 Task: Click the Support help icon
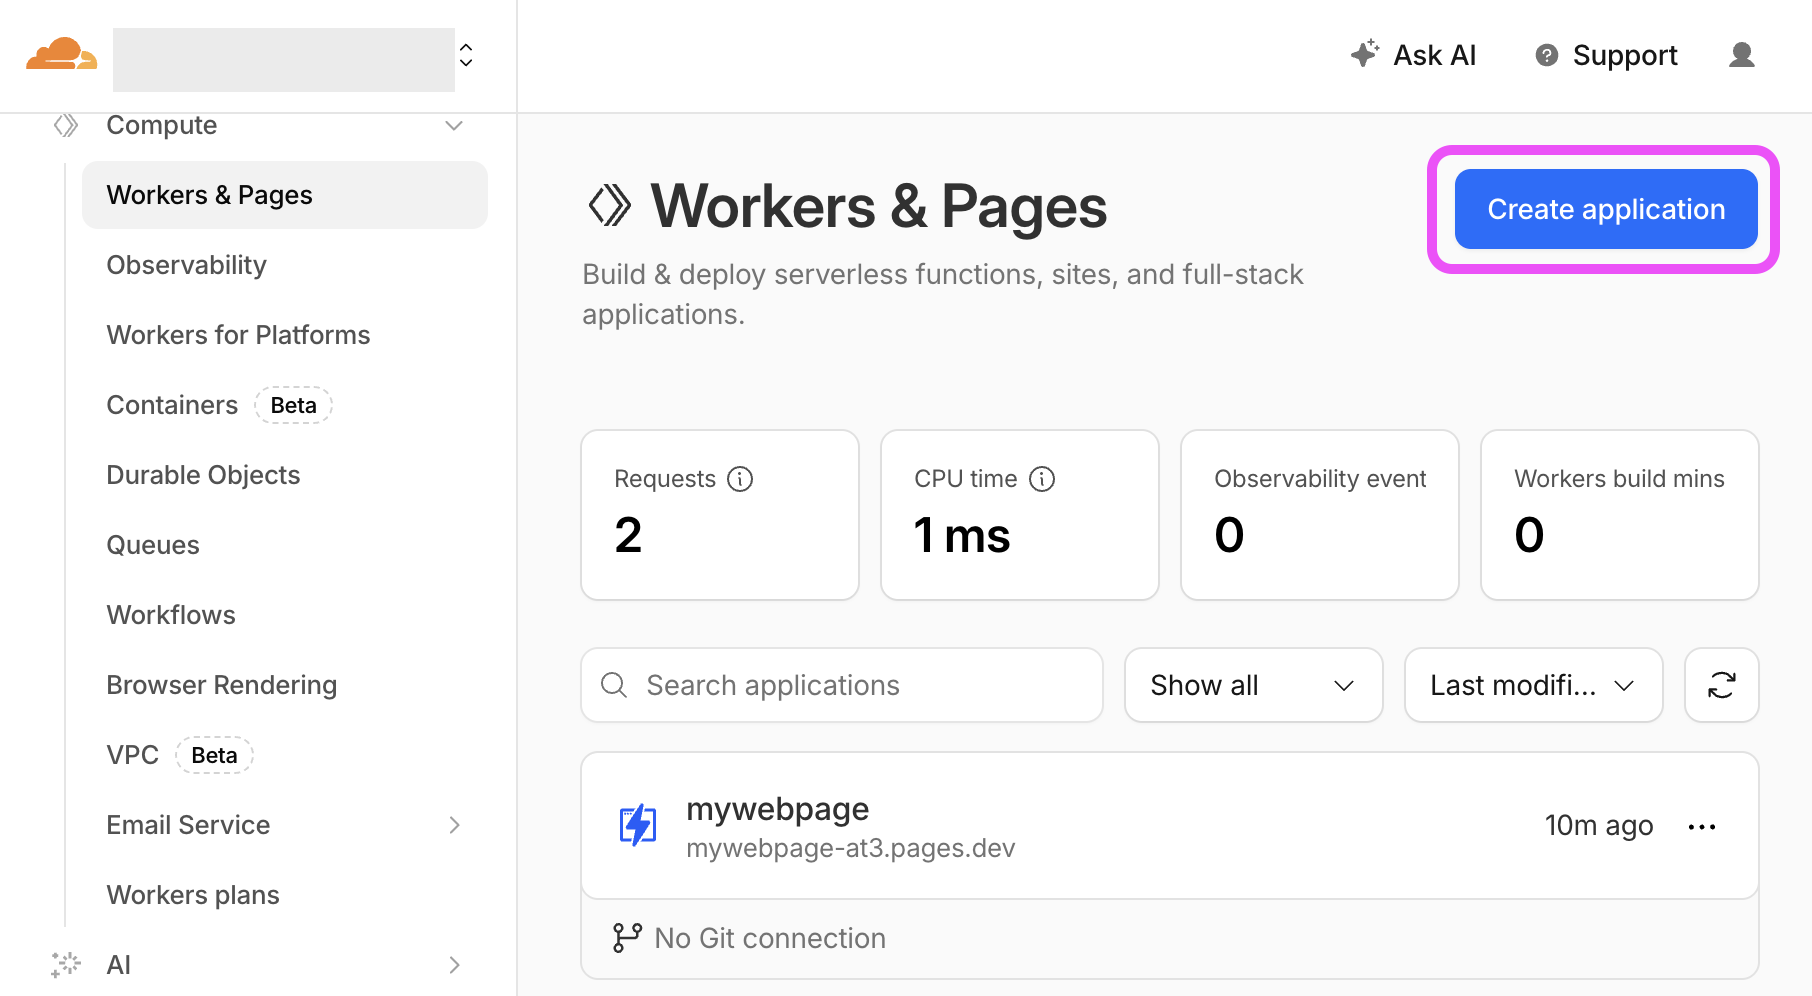[1545, 55]
